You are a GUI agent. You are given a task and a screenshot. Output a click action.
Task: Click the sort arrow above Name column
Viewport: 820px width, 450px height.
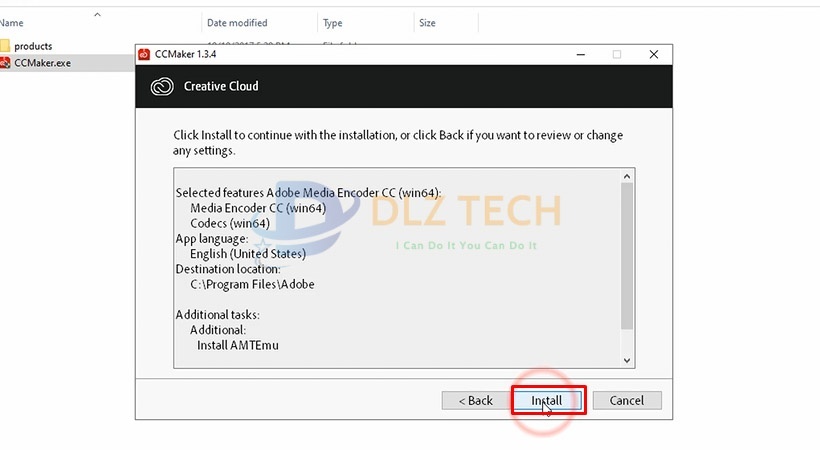pyautogui.click(x=97, y=15)
